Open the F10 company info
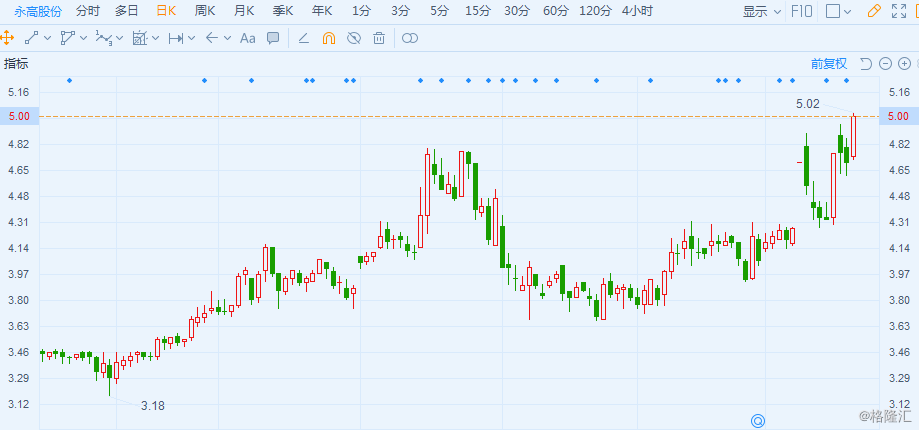This screenshot has height=430, width=919. click(x=801, y=11)
